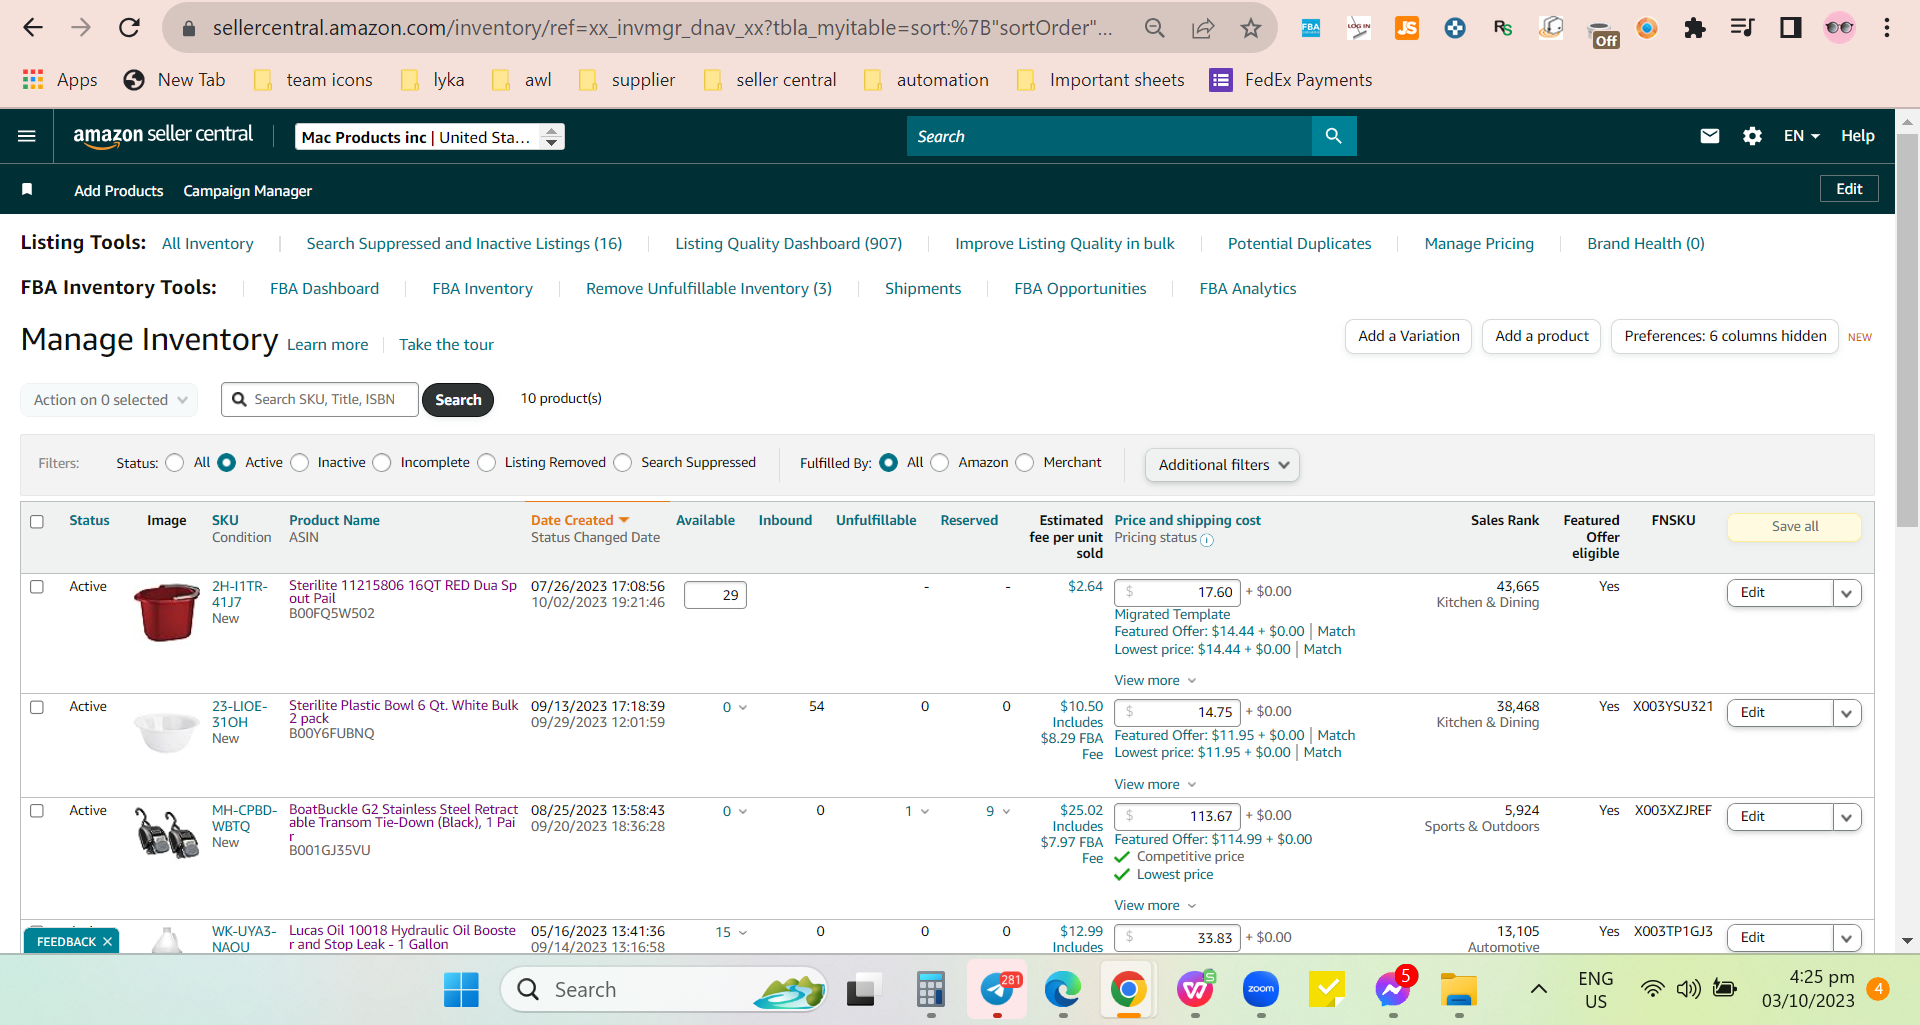Open the Chrome three-dot menu
Screen dimensions: 1920x1025
click(1887, 28)
